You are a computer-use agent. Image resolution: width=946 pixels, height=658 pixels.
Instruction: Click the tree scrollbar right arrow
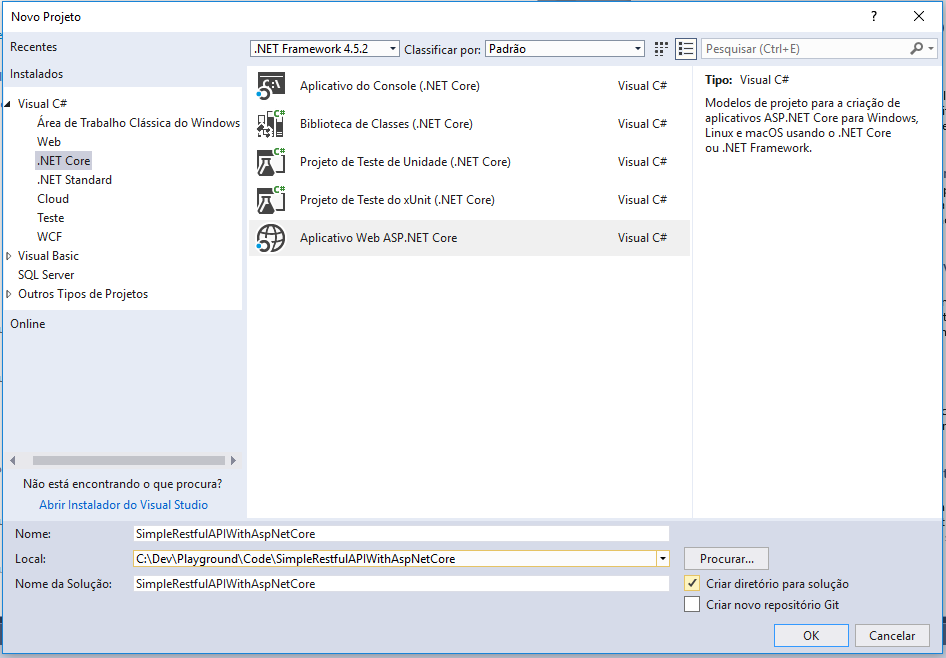pos(233,460)
